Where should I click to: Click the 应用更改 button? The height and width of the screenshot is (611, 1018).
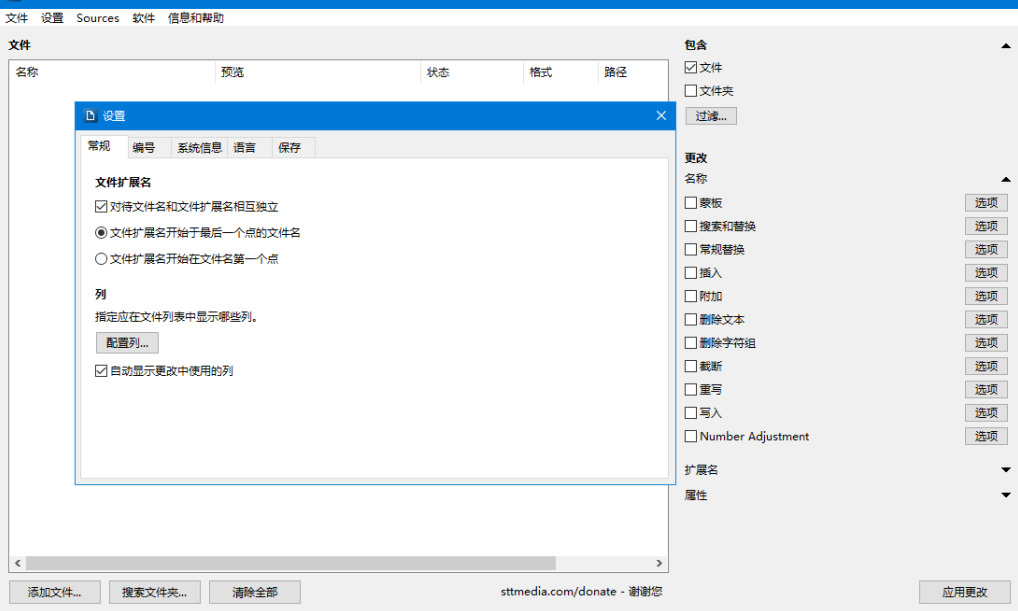[x=964, y=592]
